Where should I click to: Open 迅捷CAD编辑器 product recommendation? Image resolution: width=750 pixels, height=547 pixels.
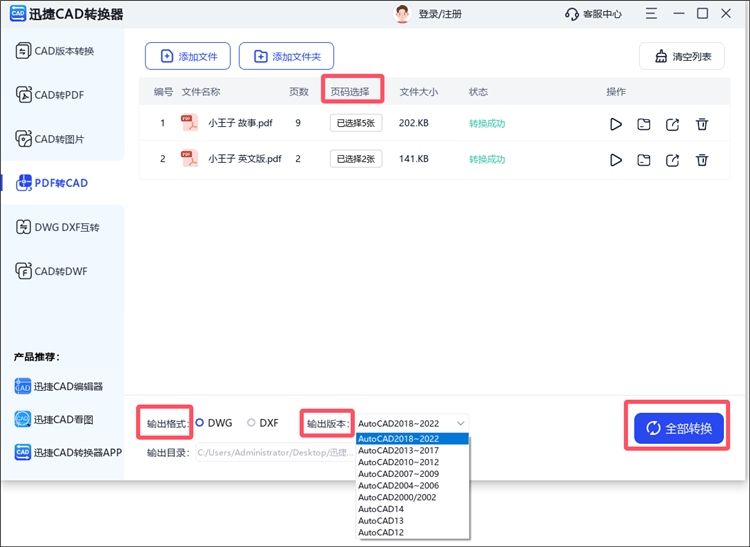pos(59,386)
